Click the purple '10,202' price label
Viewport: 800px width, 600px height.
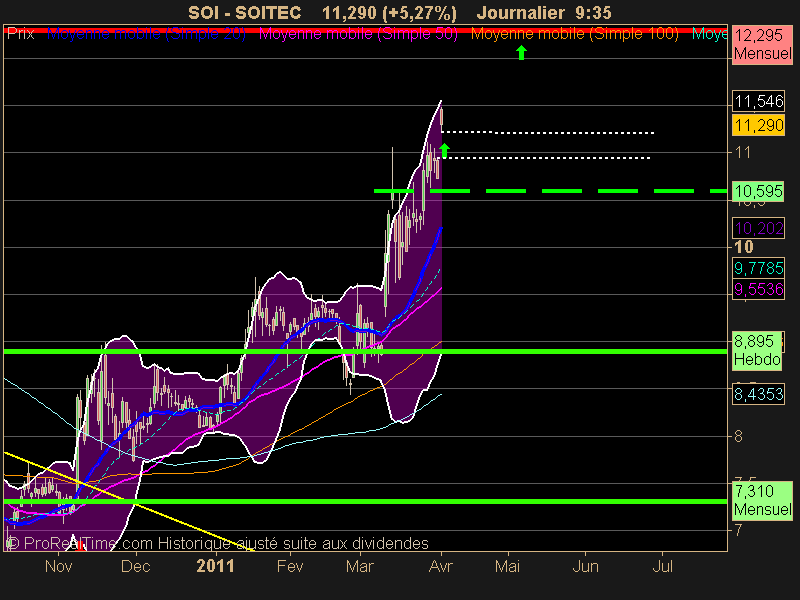(x=759, y=228)
